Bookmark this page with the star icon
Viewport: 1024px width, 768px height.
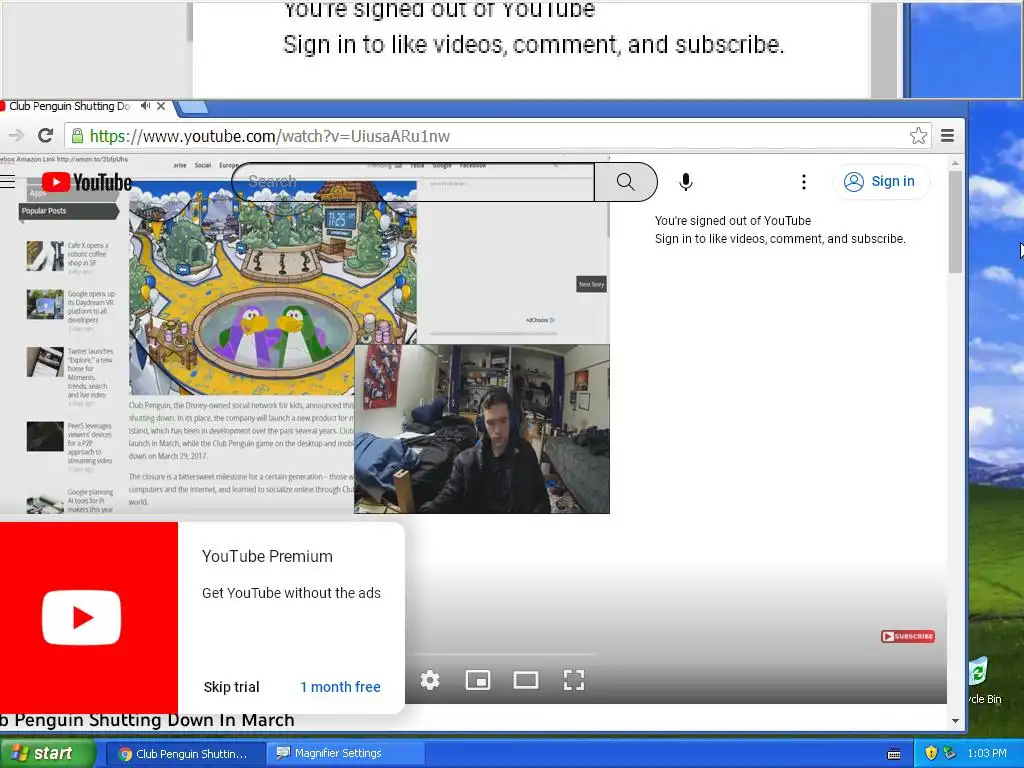pyautogui.click(x=918, y=135)
